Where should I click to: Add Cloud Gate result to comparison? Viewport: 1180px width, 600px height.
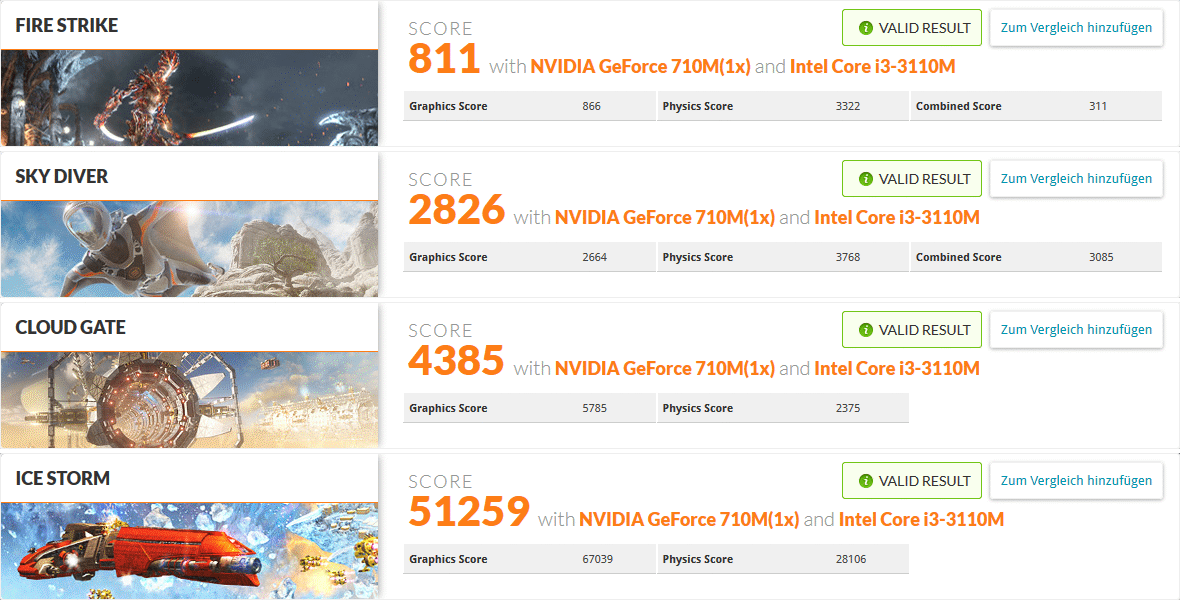click(1076, 330)
